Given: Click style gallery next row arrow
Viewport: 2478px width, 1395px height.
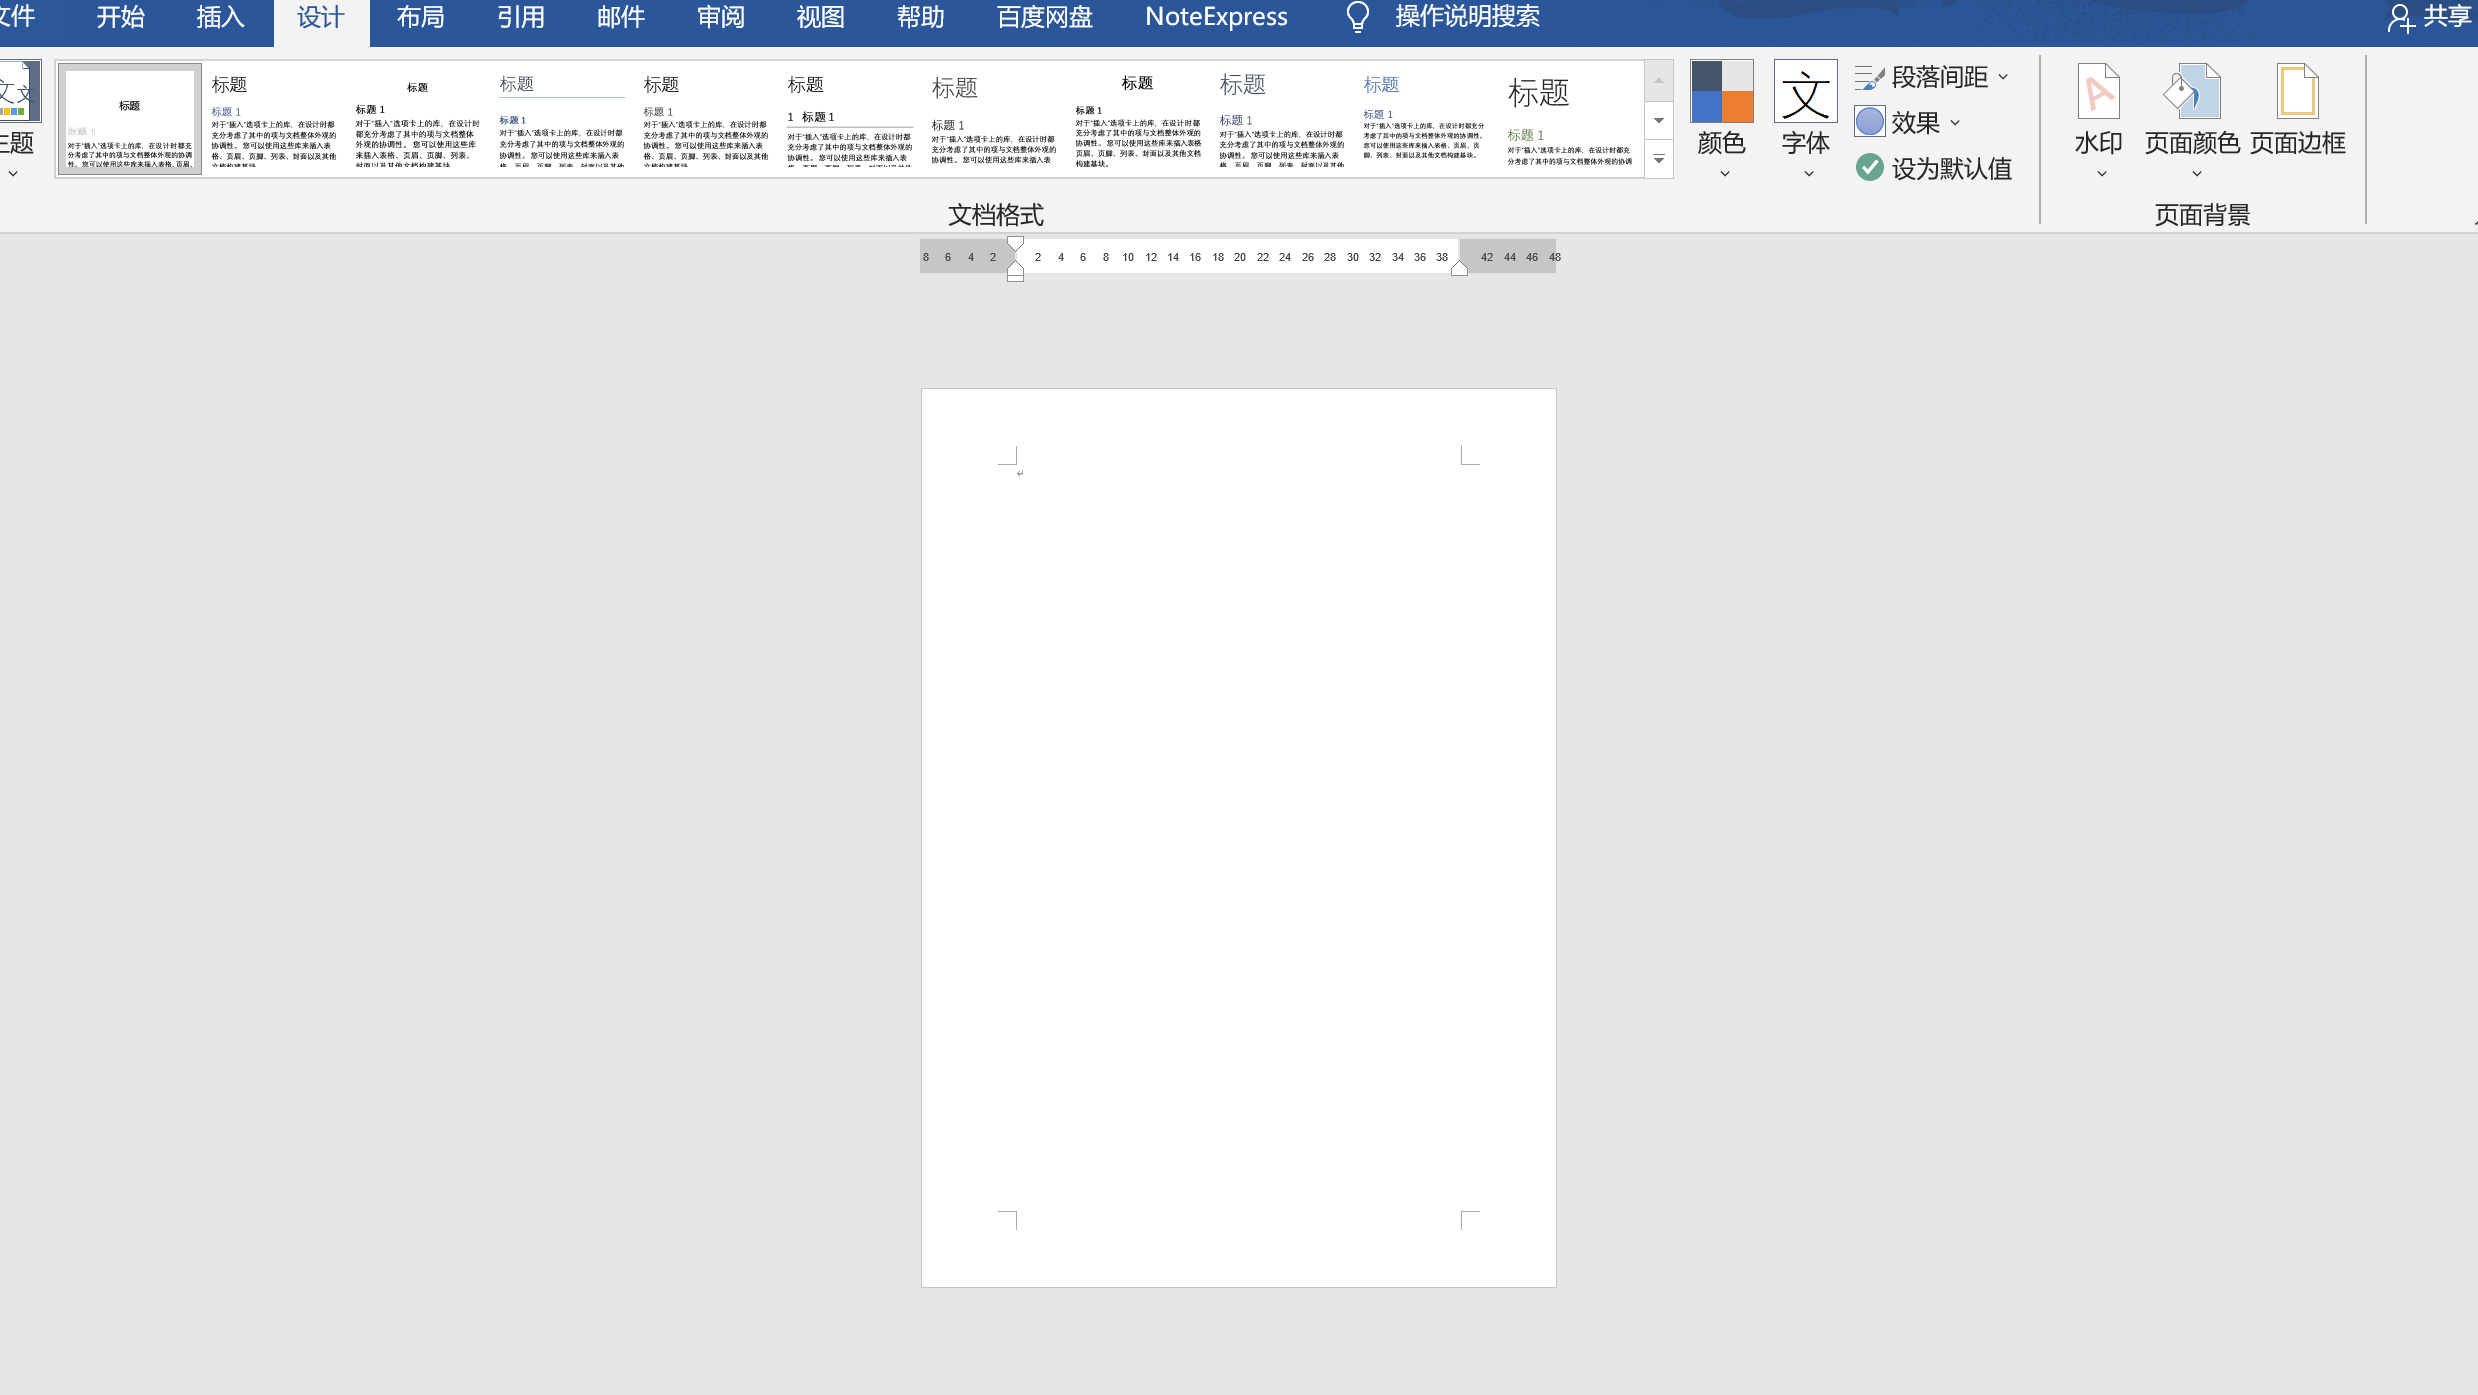Looking at the screenshot, I should [x=1659, y=121].
